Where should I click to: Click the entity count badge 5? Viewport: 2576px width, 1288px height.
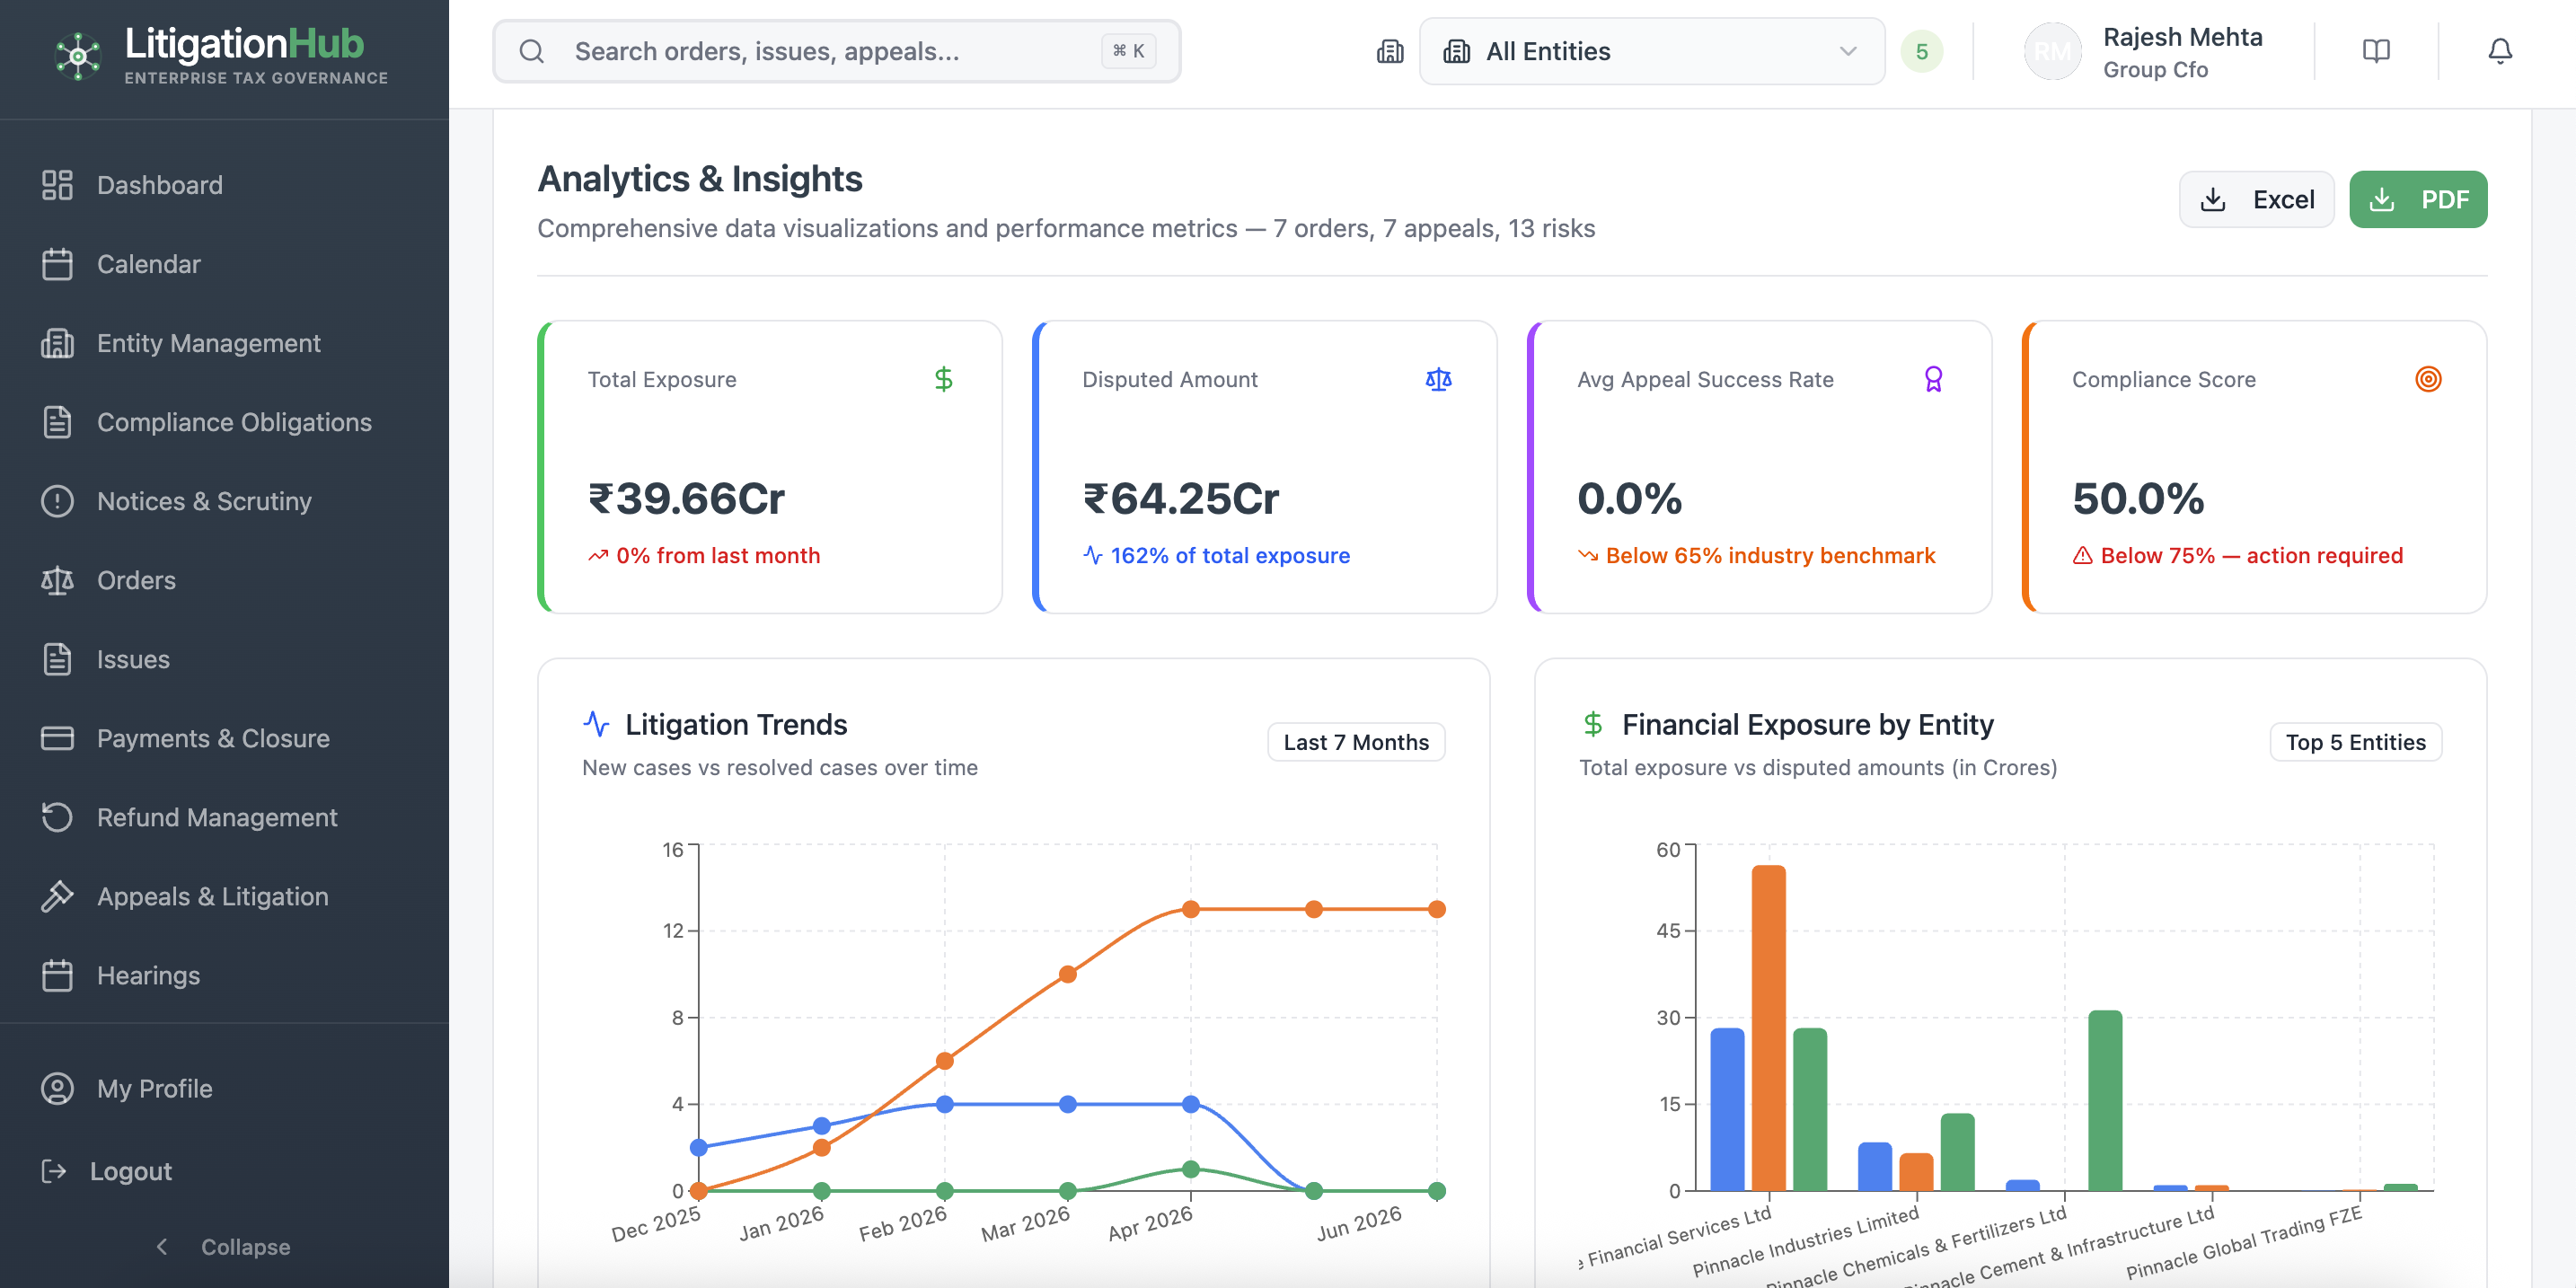coord(1921,52)
